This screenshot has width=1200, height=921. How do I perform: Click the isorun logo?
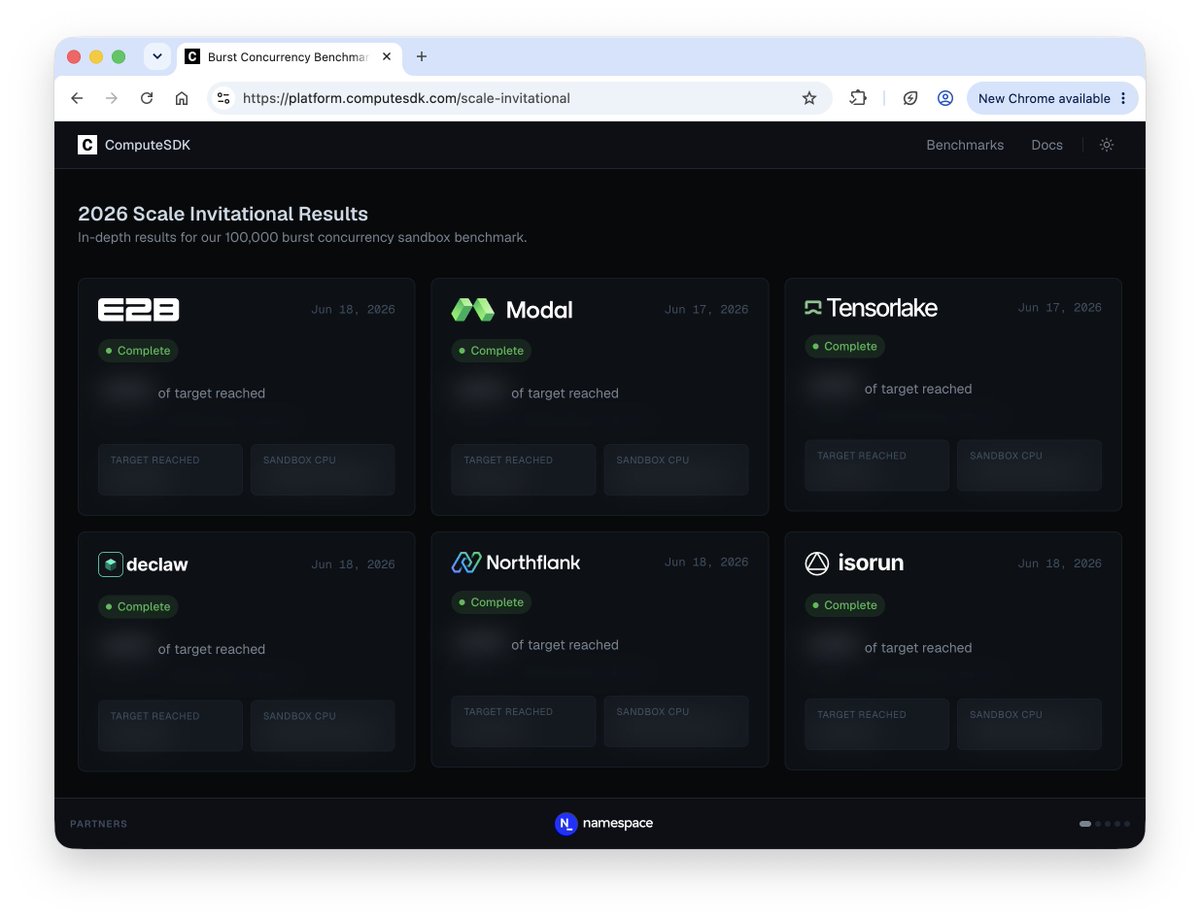(854, 563)
